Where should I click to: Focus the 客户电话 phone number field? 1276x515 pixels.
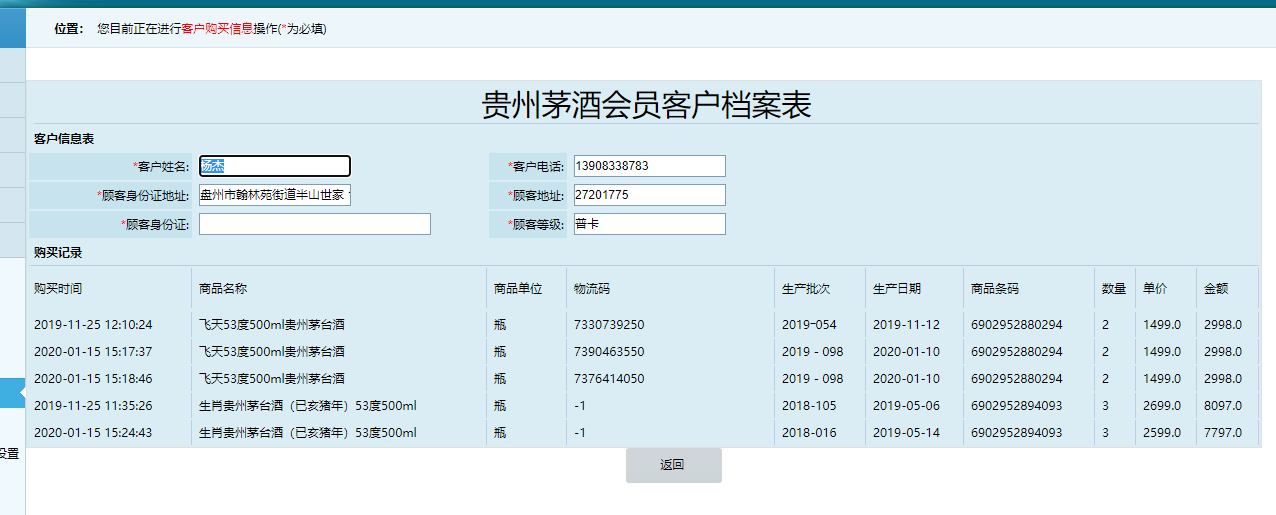click(648, 166)
